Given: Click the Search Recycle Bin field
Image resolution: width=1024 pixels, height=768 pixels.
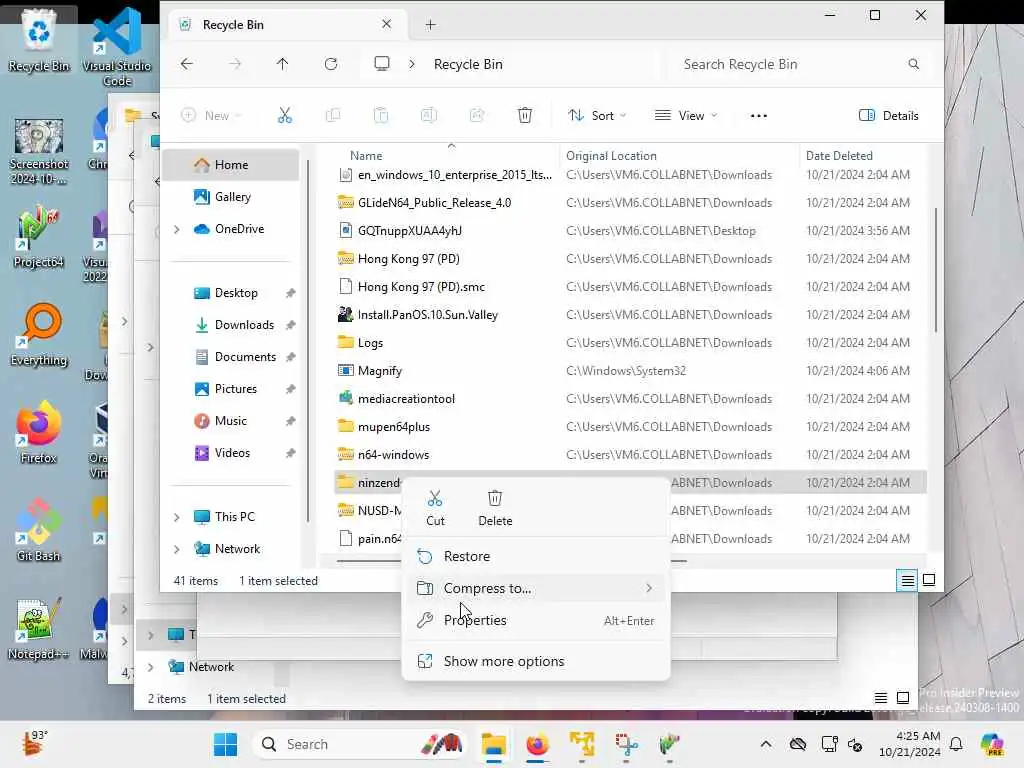Looking at the screenshot, I should tap(800, 64).
